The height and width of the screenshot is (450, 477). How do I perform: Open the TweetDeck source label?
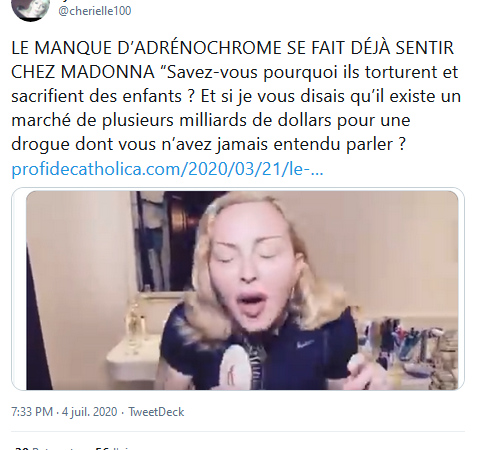(x=156, y=412)
